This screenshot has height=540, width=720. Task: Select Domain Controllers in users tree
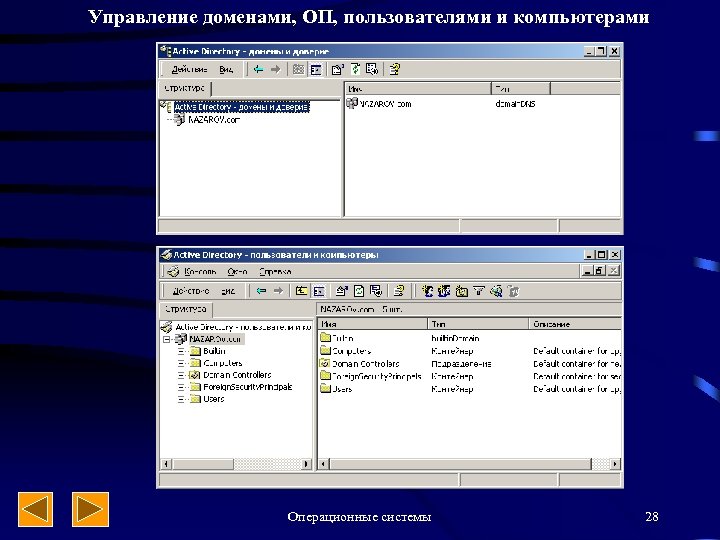point(237,375)
